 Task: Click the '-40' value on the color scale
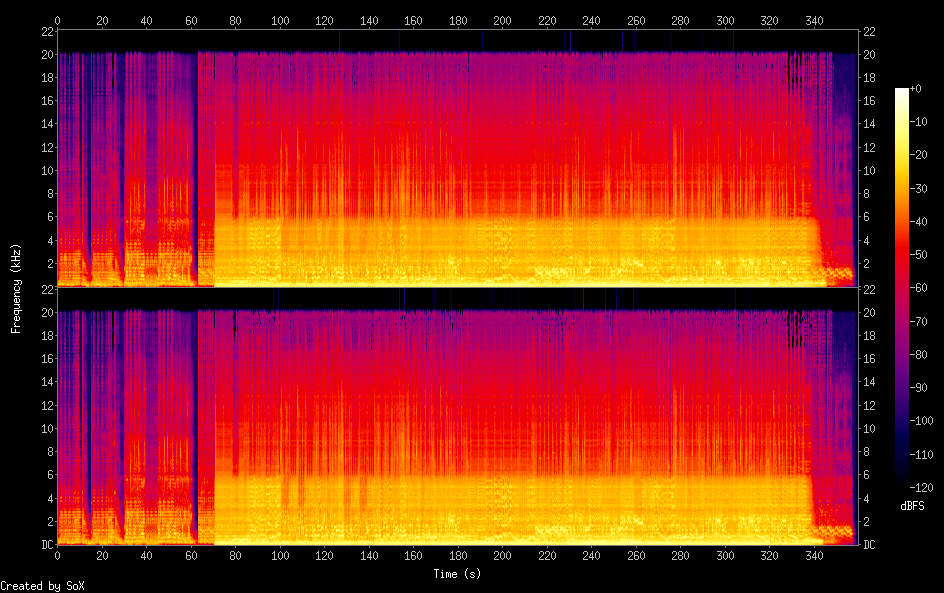(918, 222)
